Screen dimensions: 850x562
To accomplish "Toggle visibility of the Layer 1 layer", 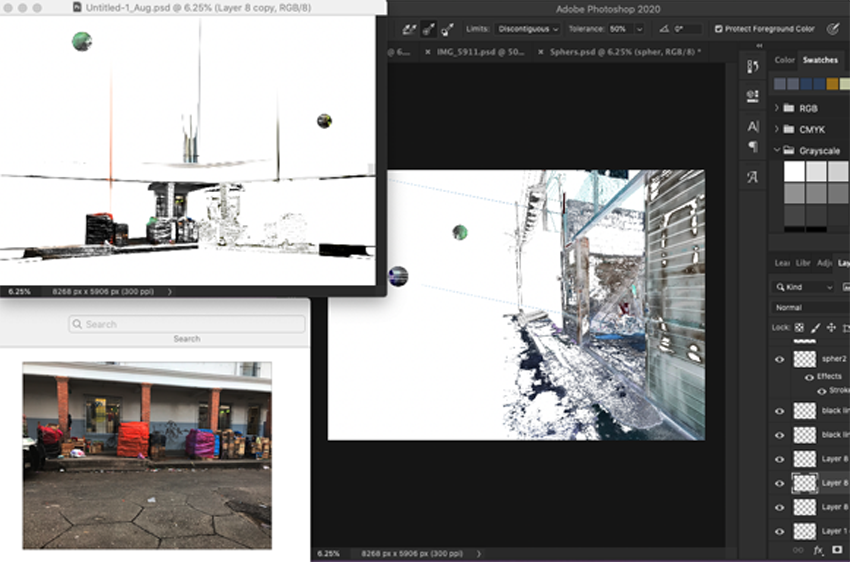I will point(780,531).
